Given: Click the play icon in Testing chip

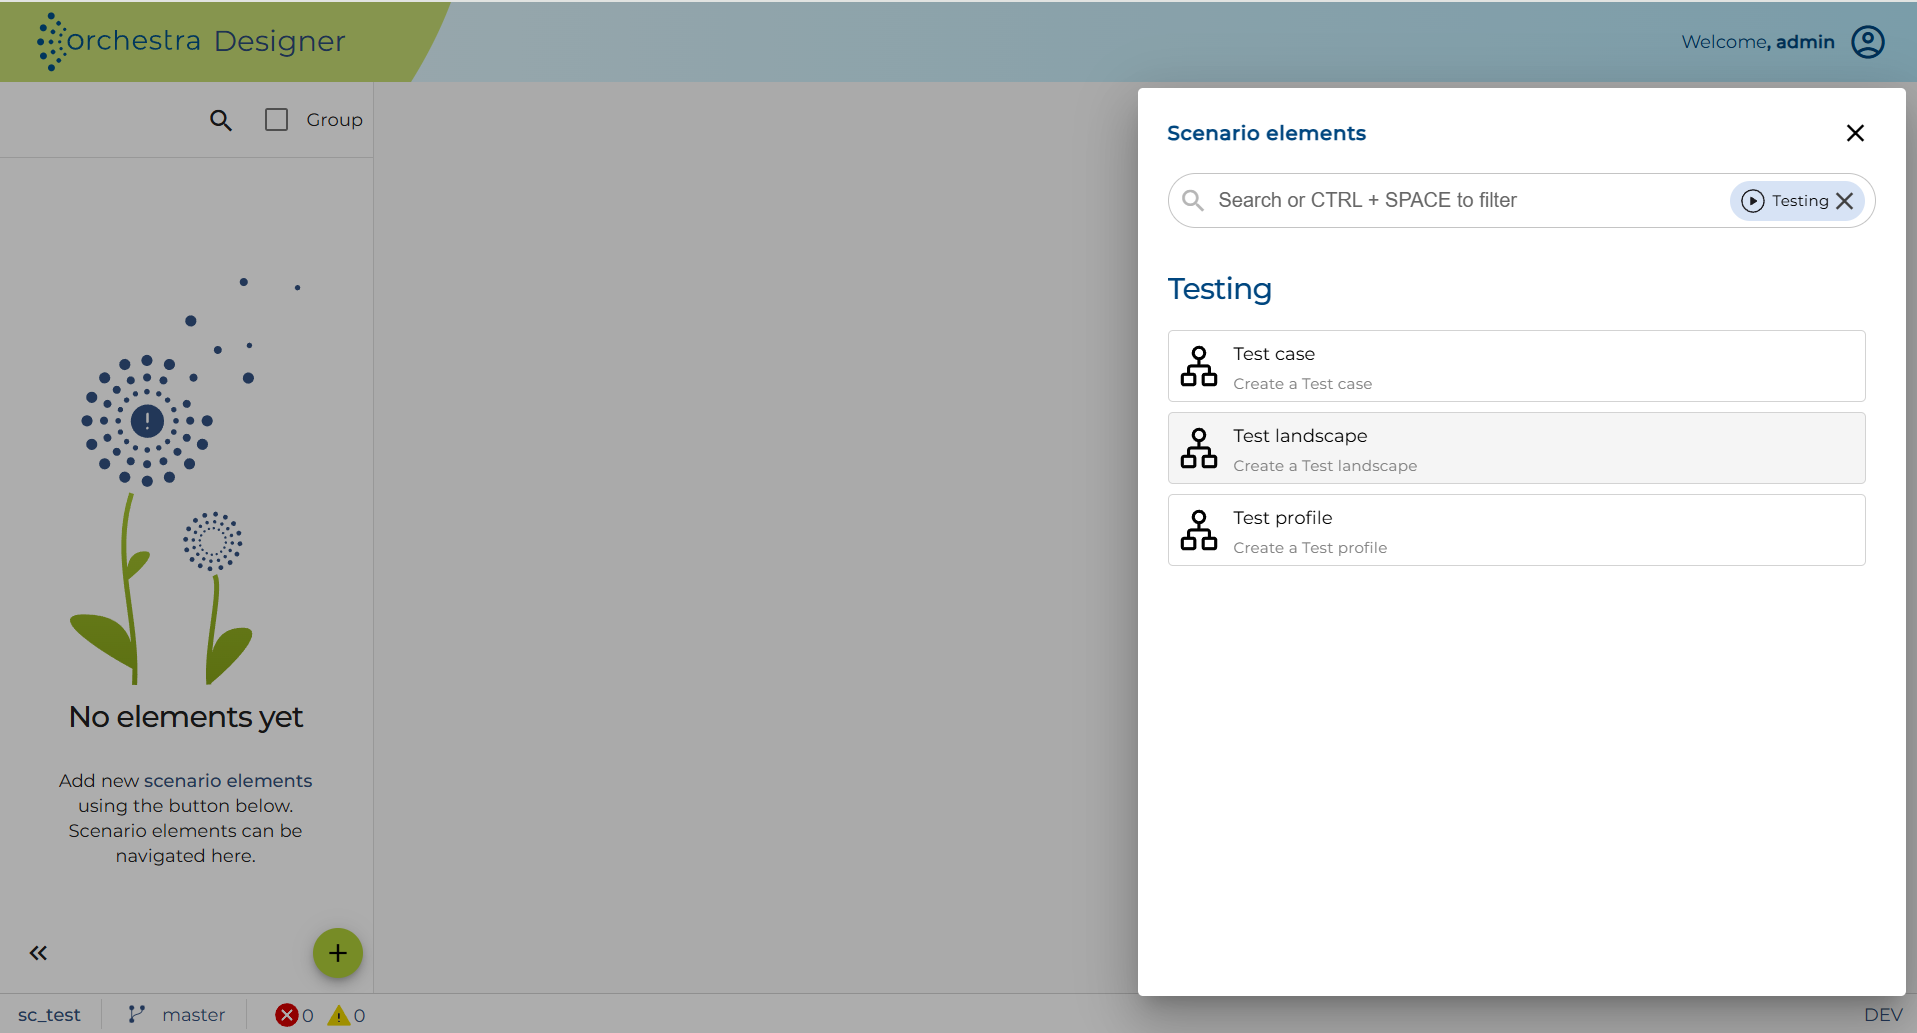Looking at the screenshot, I should pos(1752,201).
